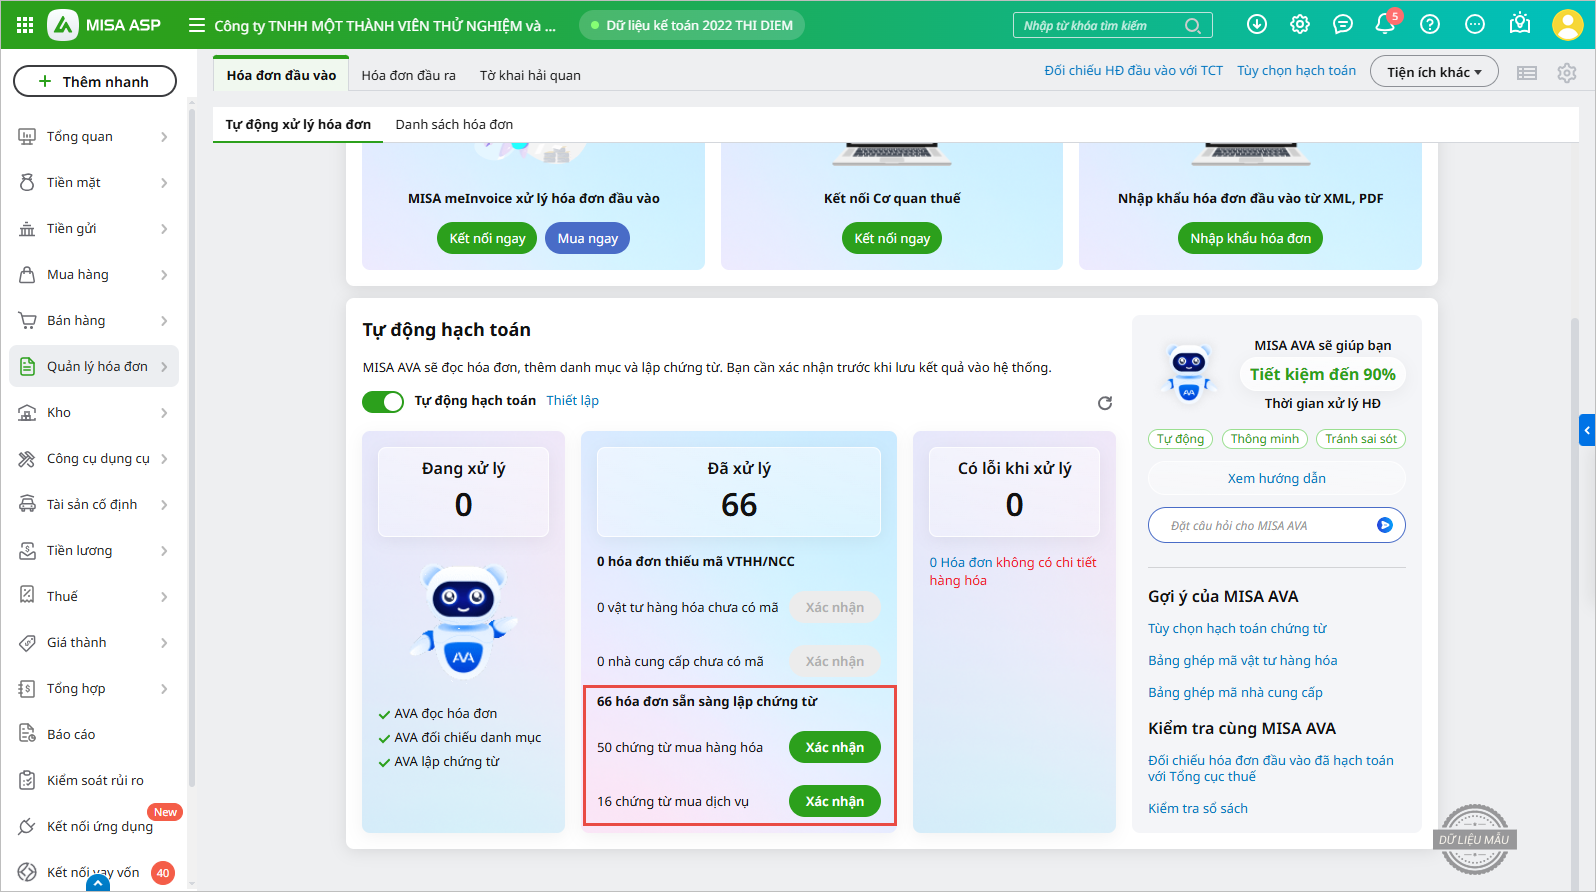Open the Danh sách hóa đơn tab
This screenshot has width=1596, height=892.
pos(454,124)
